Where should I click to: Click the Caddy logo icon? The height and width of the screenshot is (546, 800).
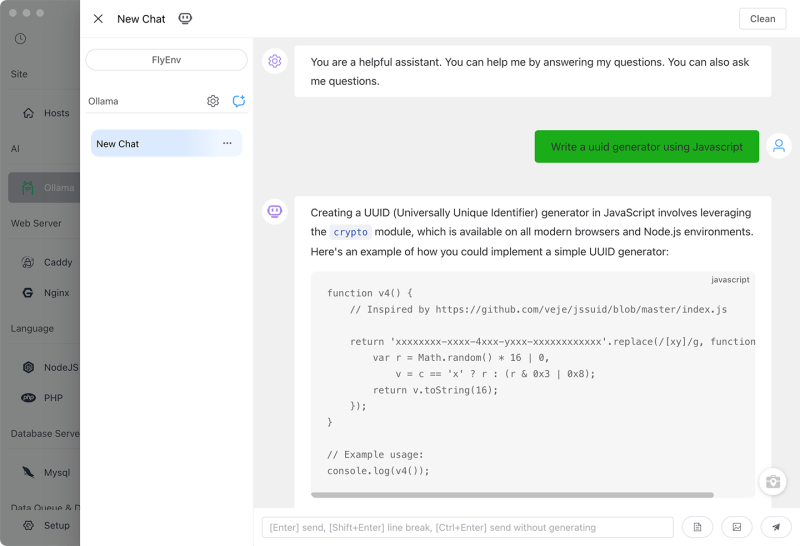(x=28, y=262)
